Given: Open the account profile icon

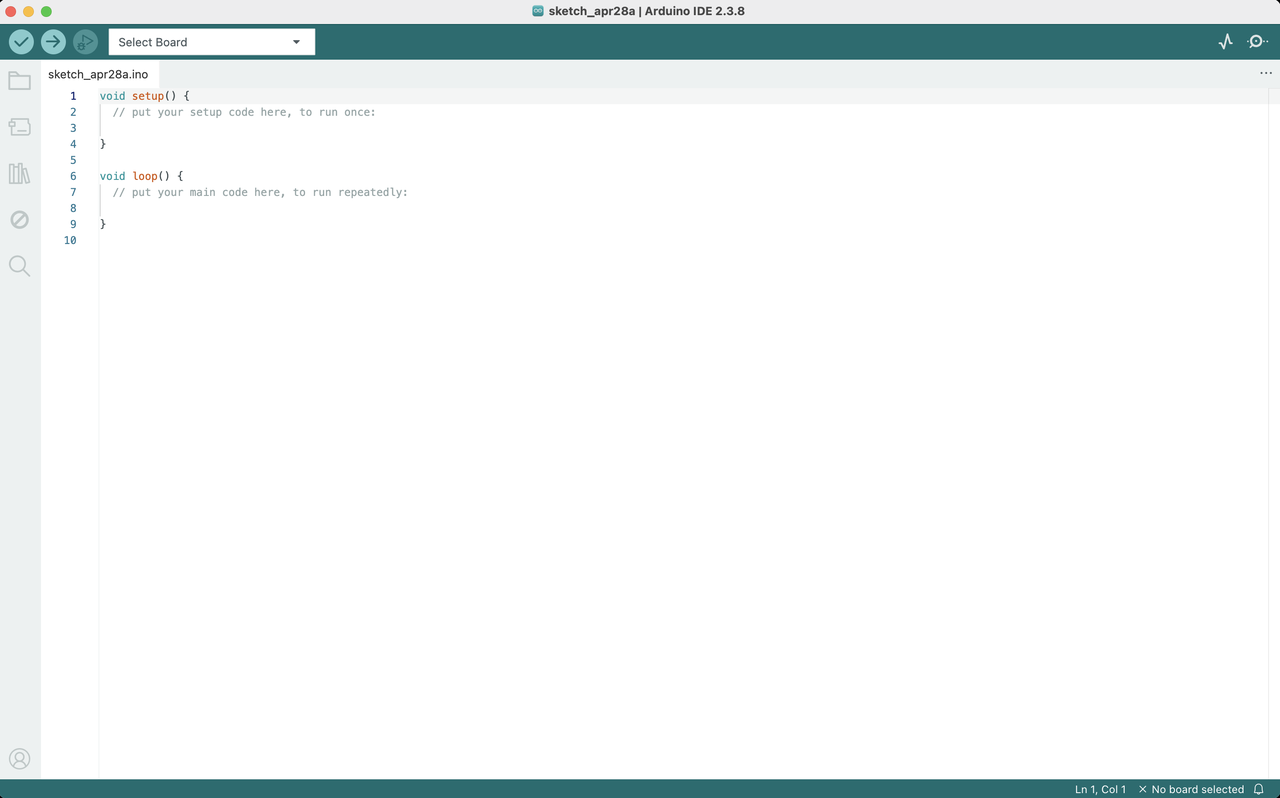Looking at the screenshot, I should point(19,759).
